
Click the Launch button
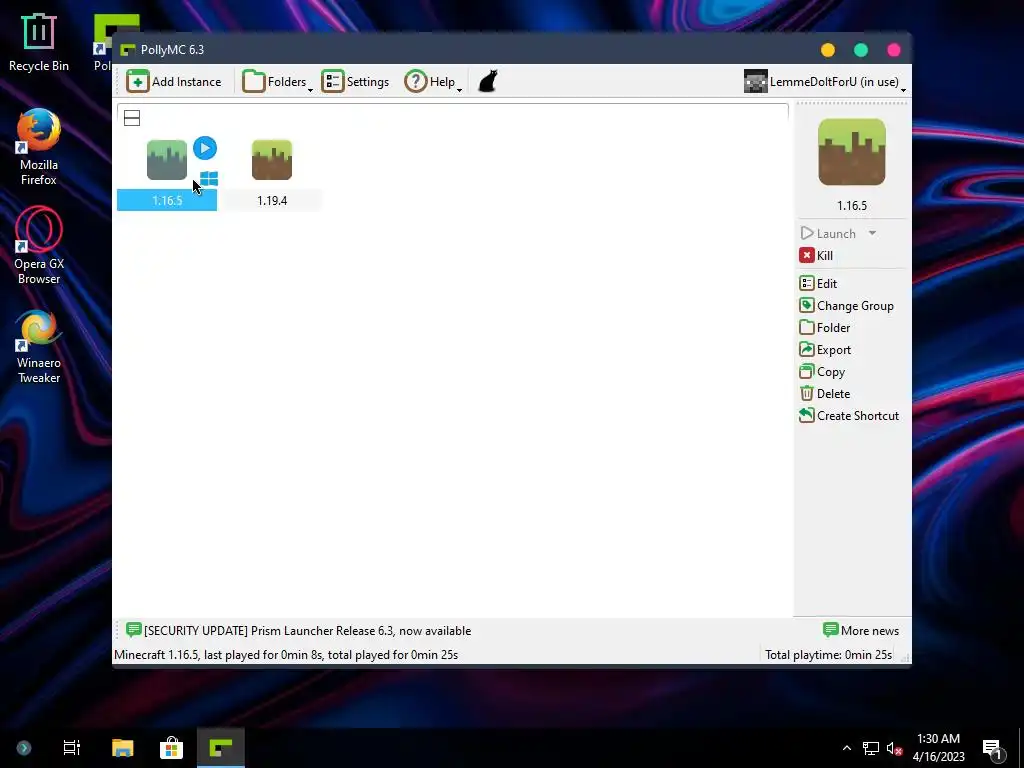828,233
